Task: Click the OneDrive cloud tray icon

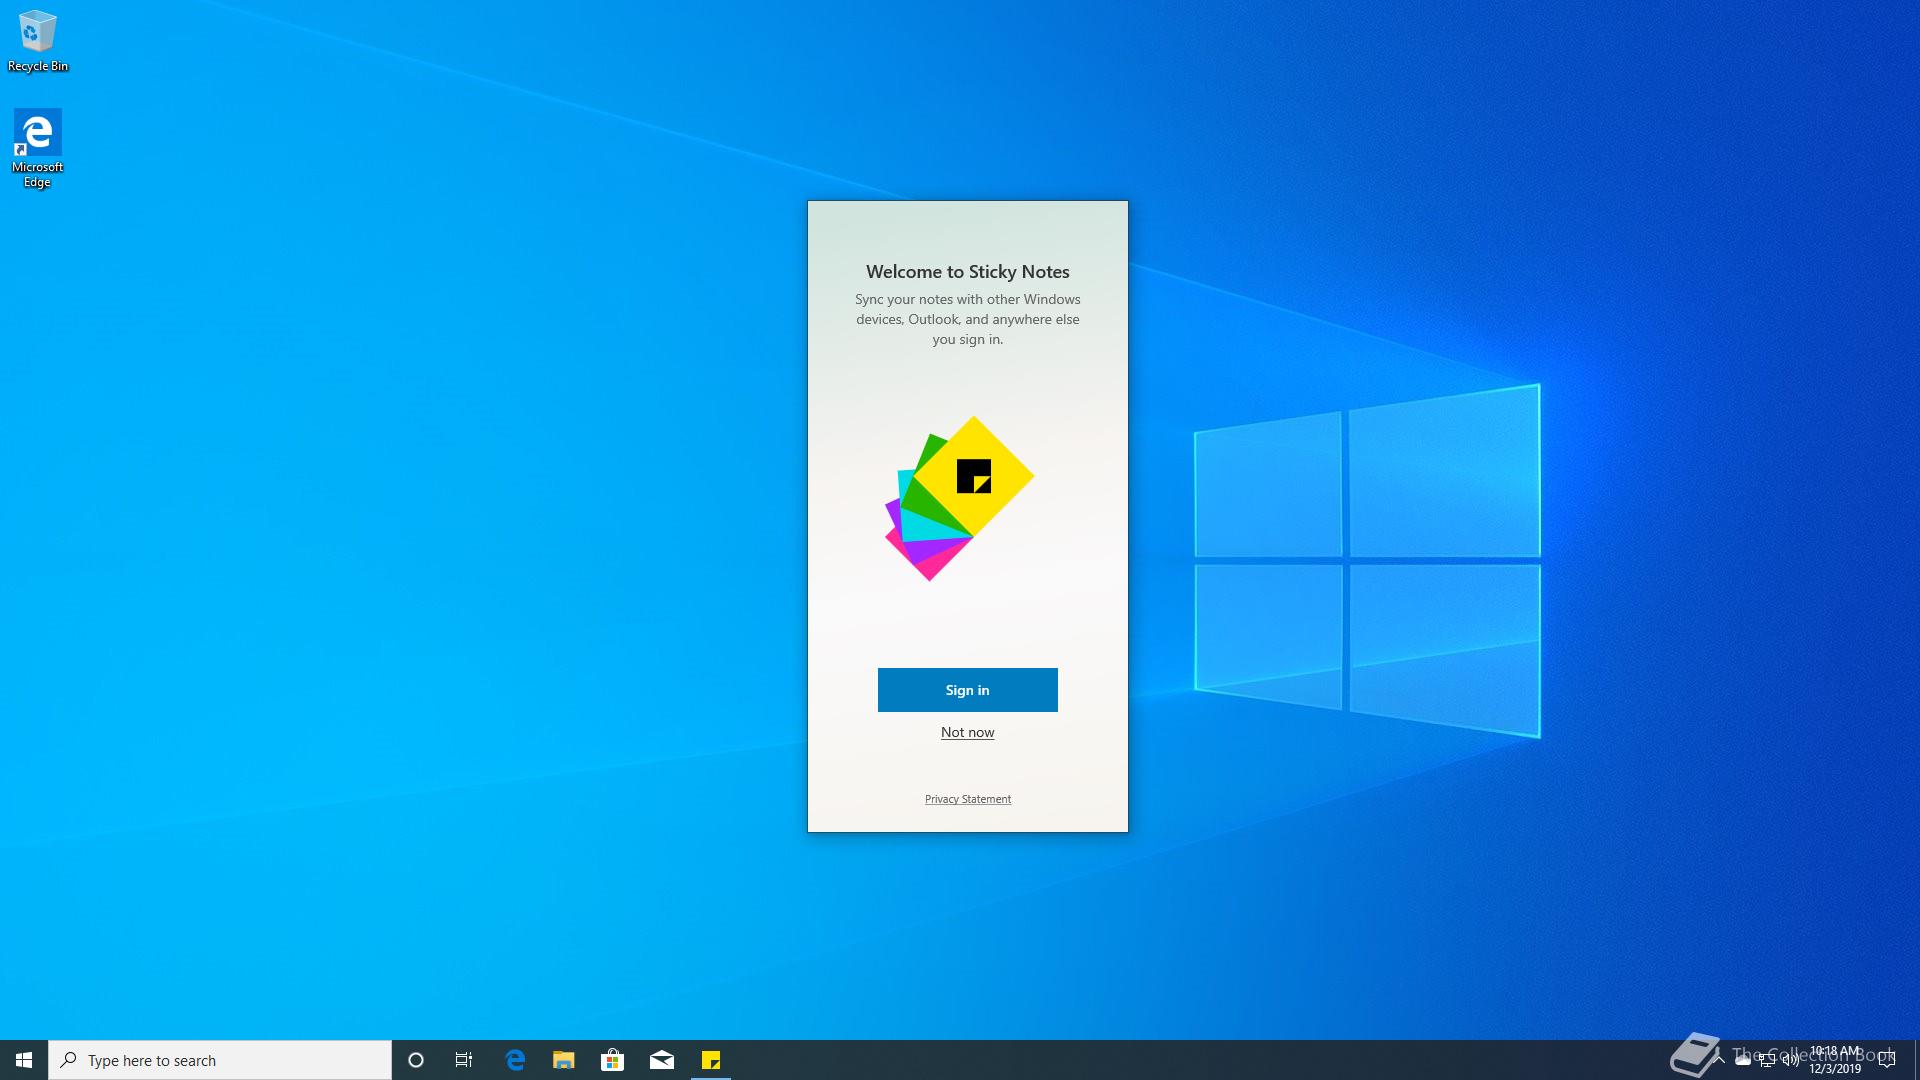Action: [1743, 1060]
